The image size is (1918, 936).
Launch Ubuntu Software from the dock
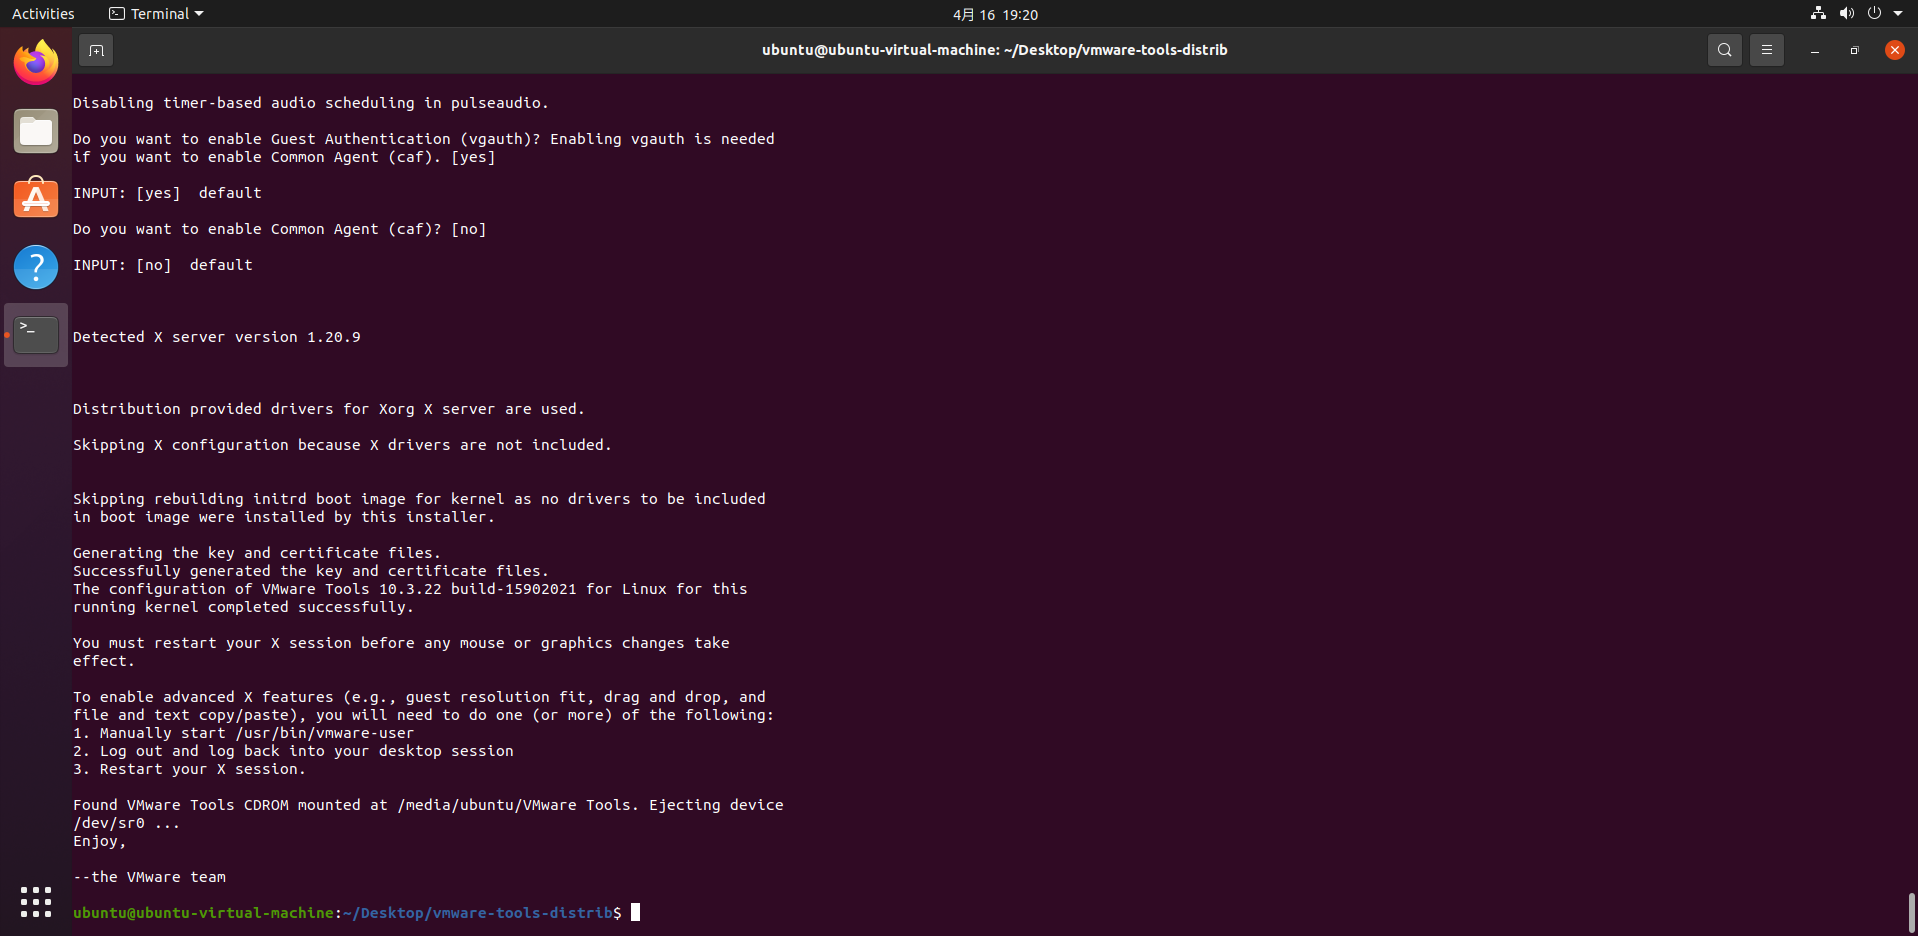(x=36, y=198)
